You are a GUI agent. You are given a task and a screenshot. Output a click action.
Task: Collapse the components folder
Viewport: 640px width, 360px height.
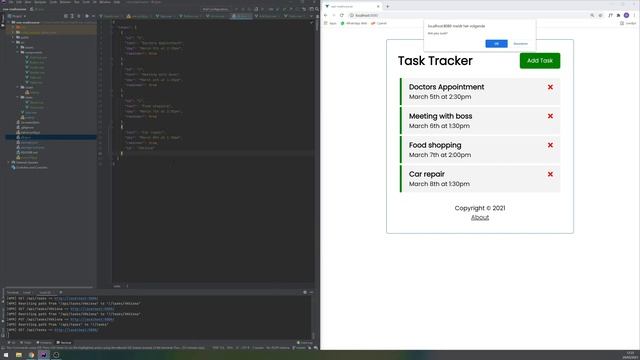pos(18,52)
